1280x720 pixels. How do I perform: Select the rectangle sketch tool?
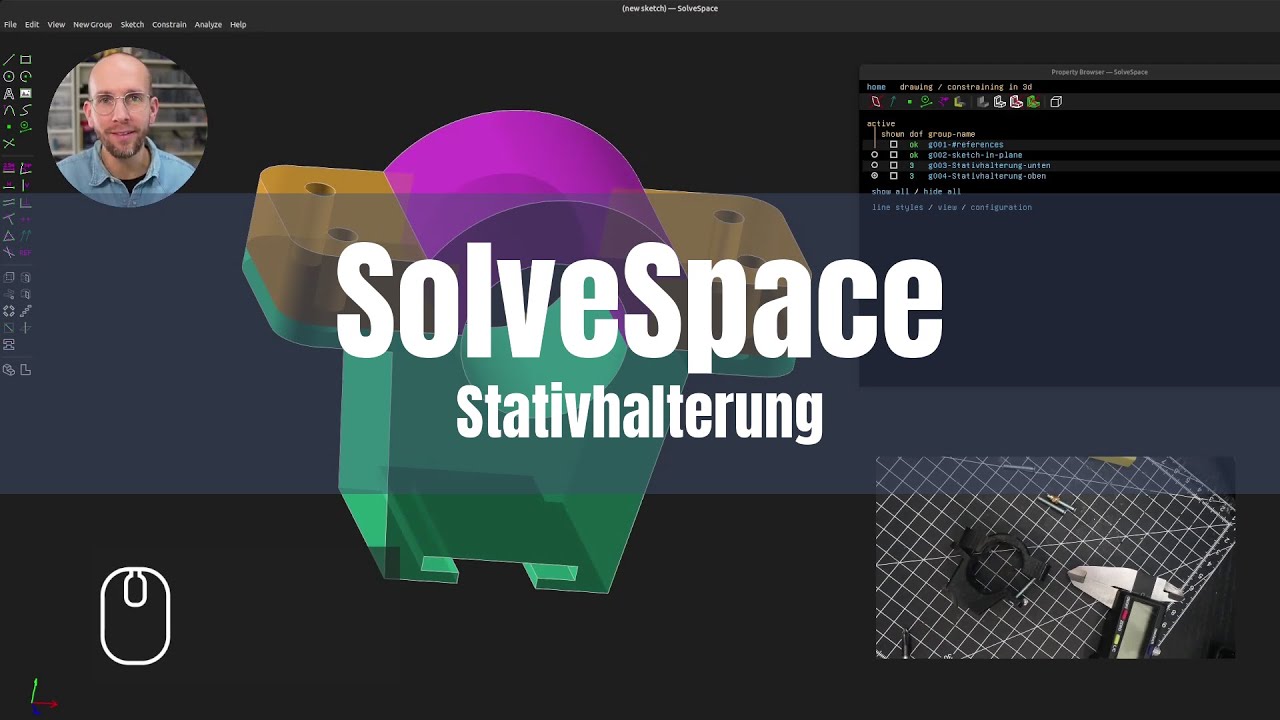point(26,59)
